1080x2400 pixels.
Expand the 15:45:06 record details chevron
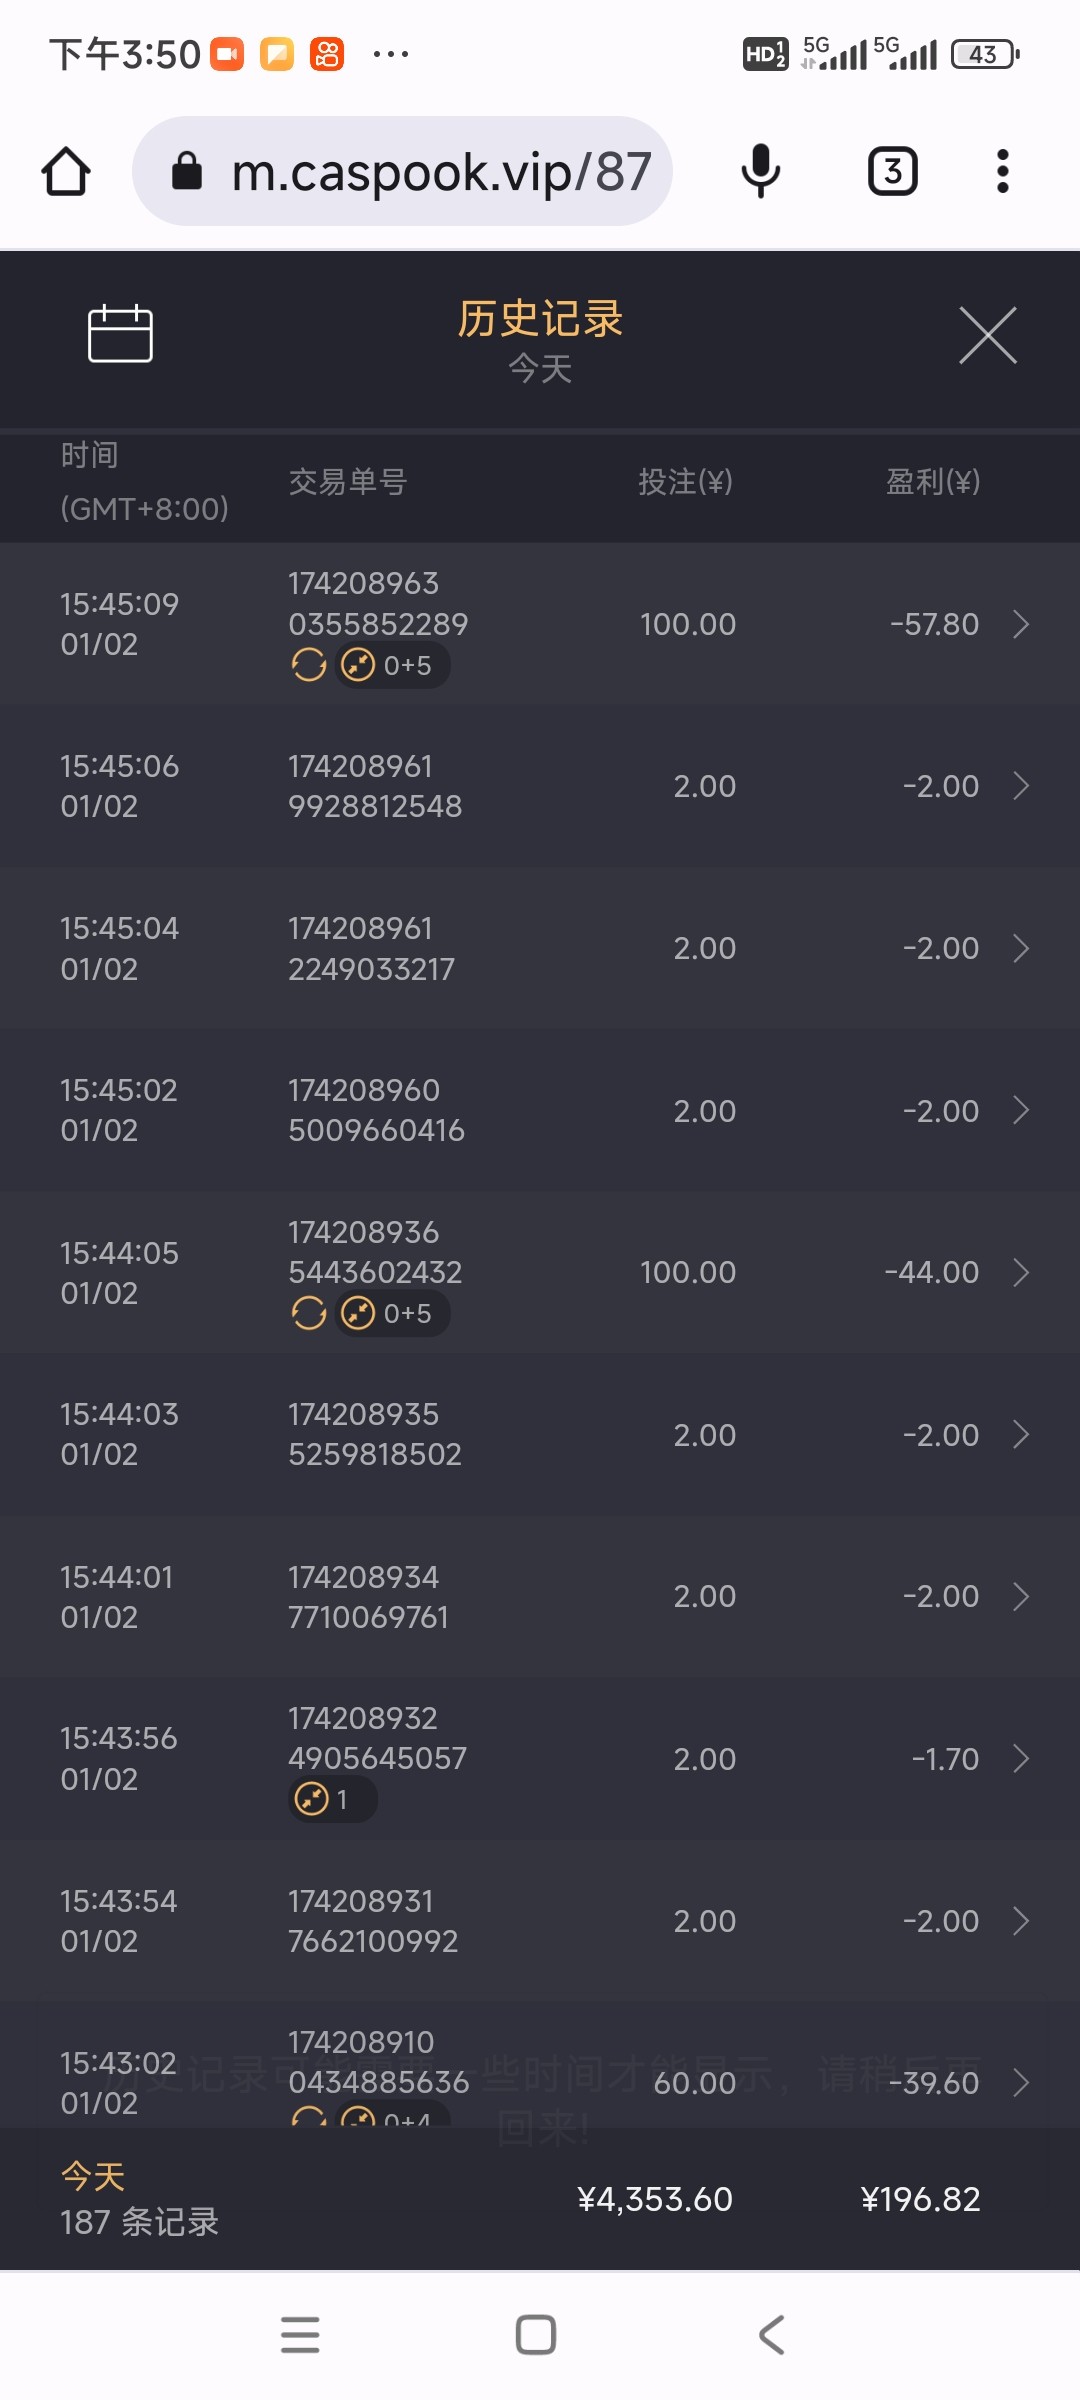pos(1020,786)
